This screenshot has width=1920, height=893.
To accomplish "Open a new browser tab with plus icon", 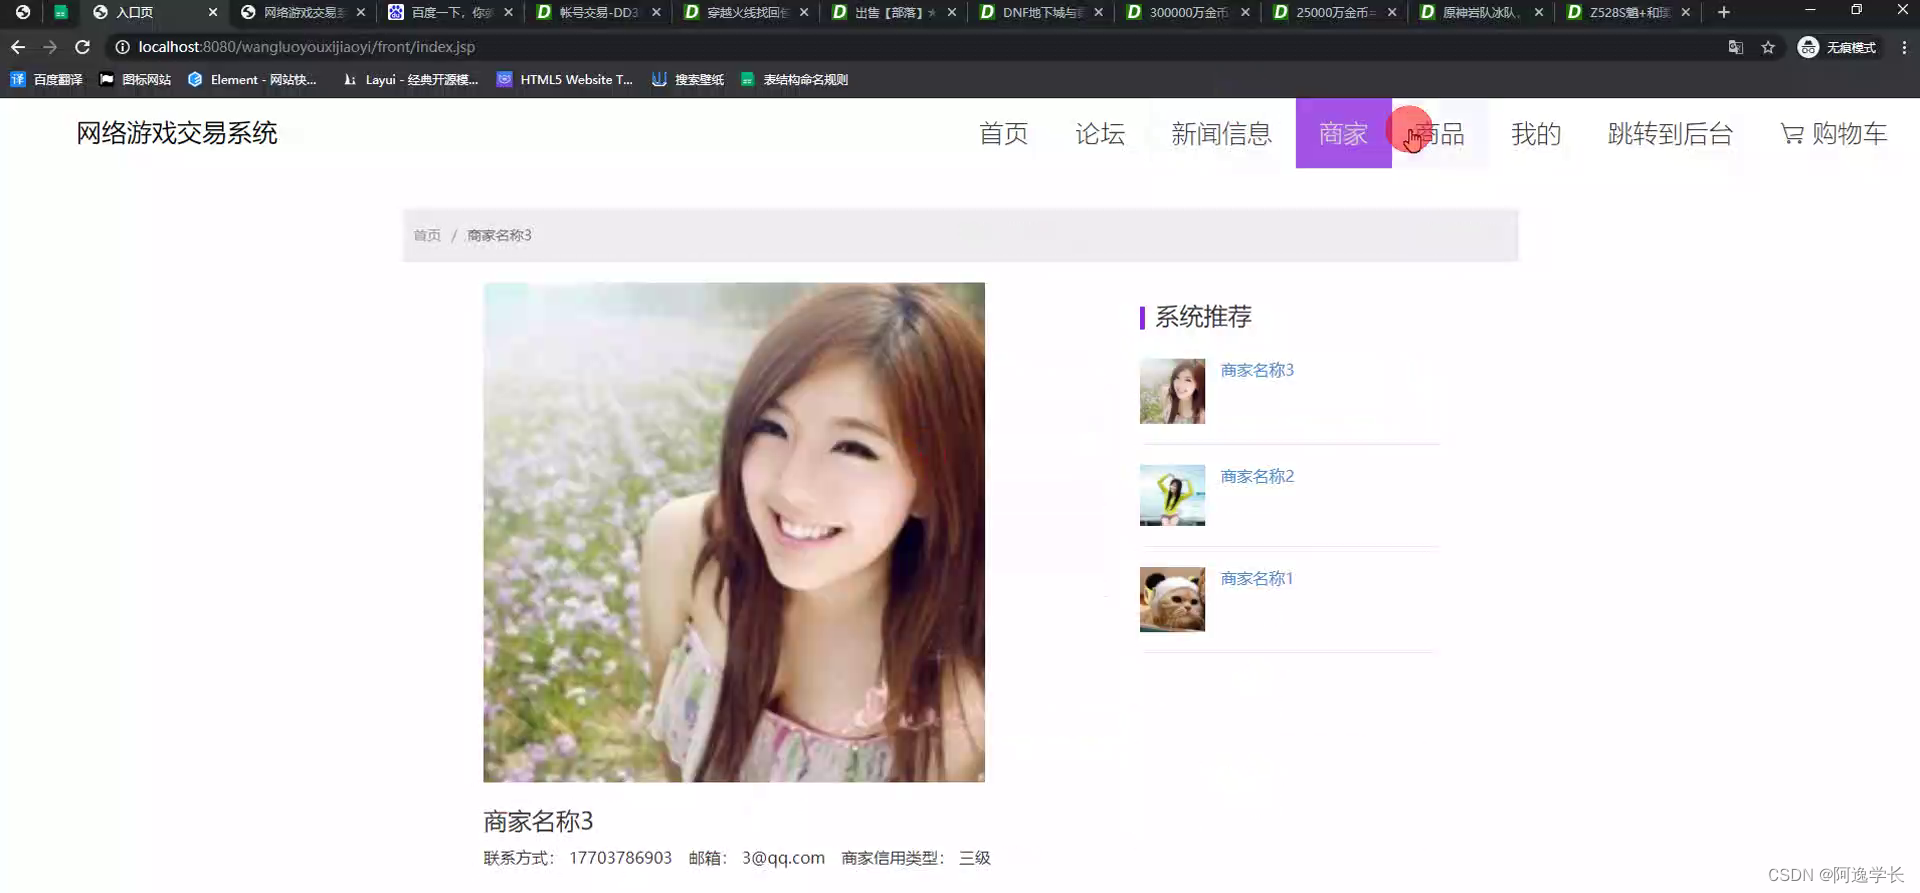I will (x=1724, y=12).
